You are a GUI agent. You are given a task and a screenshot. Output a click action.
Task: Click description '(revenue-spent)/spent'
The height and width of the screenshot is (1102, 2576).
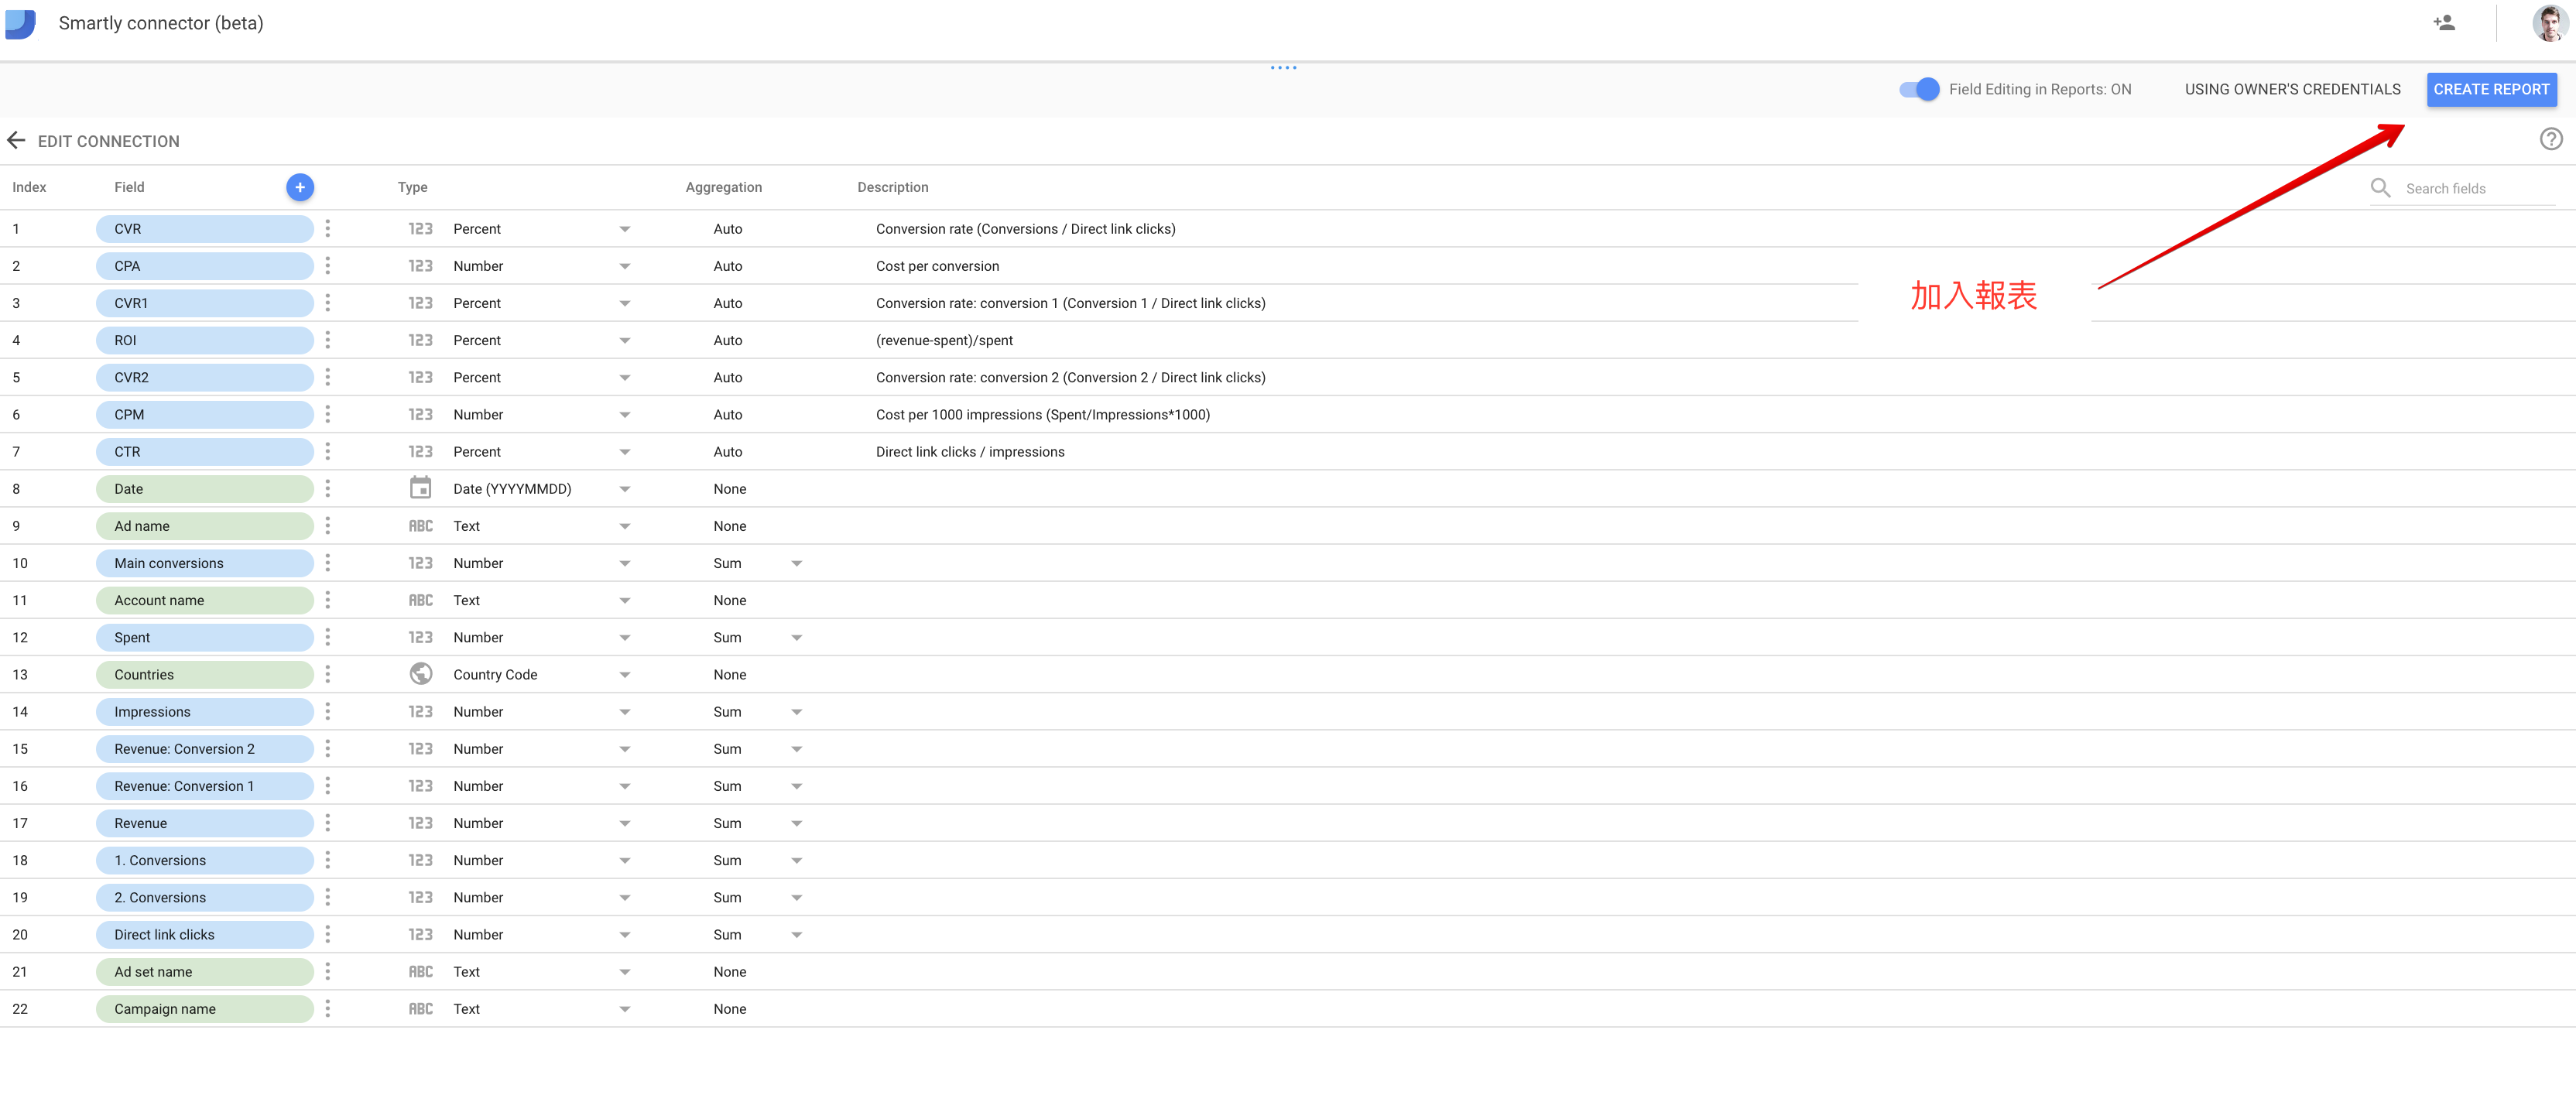point(944,340)
